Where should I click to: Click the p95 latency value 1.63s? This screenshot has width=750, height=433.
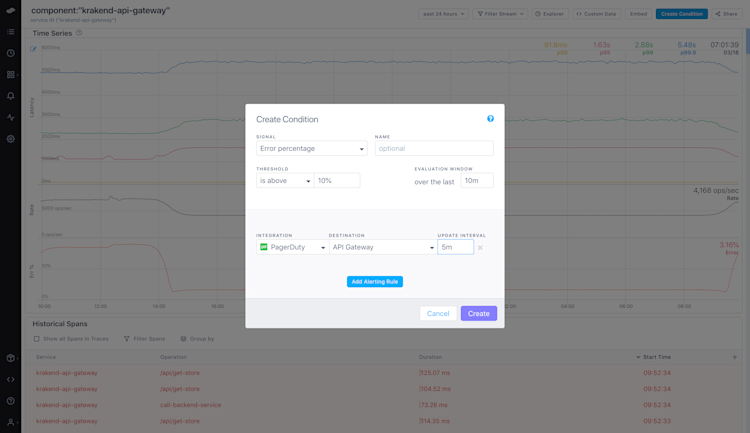(x=601, y=45)
